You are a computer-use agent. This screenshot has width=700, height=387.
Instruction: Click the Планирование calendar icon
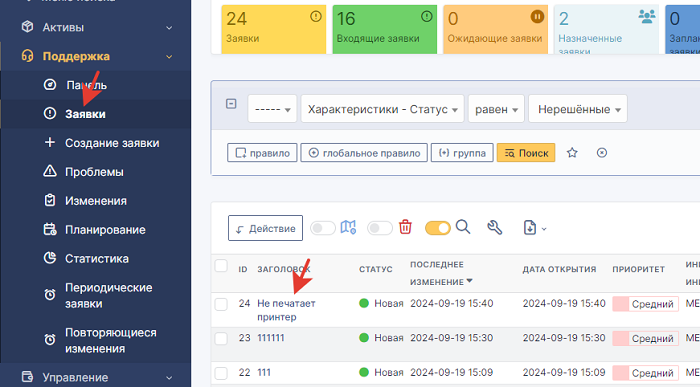[x=50, y=229]
